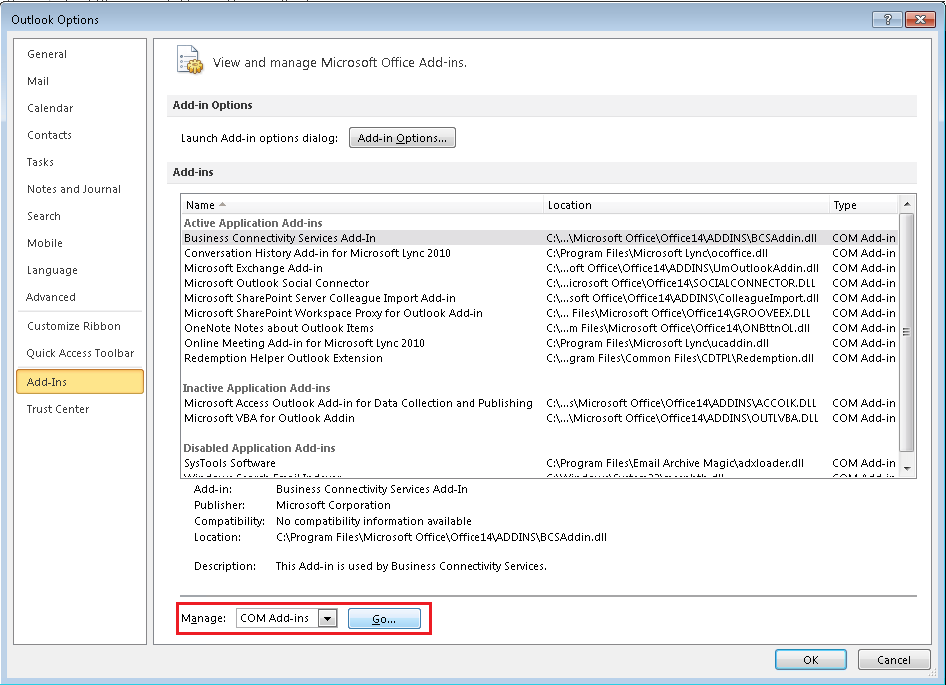Click the Go... button
The width and height of the screenshot is (946, 685).
point(384,619)
